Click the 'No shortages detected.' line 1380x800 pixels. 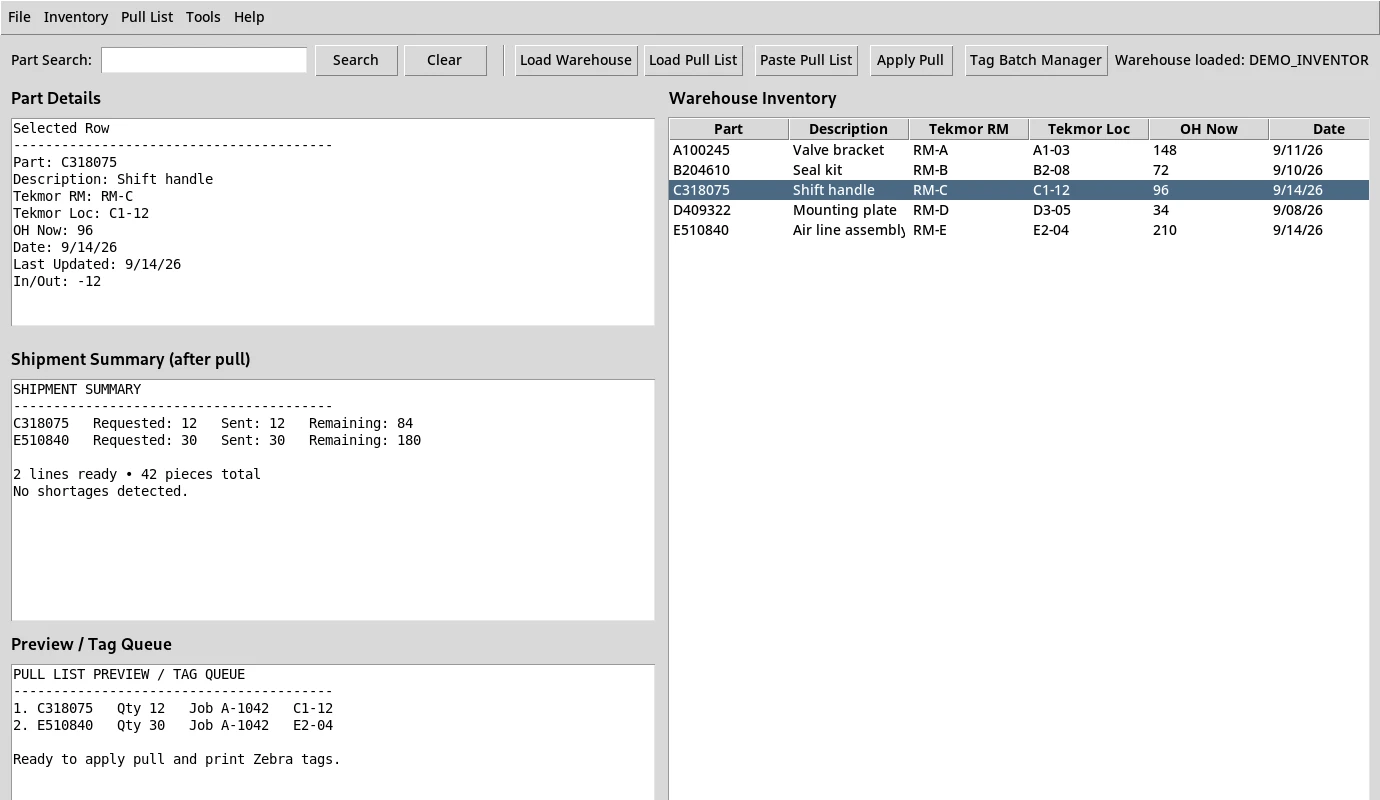101,491
